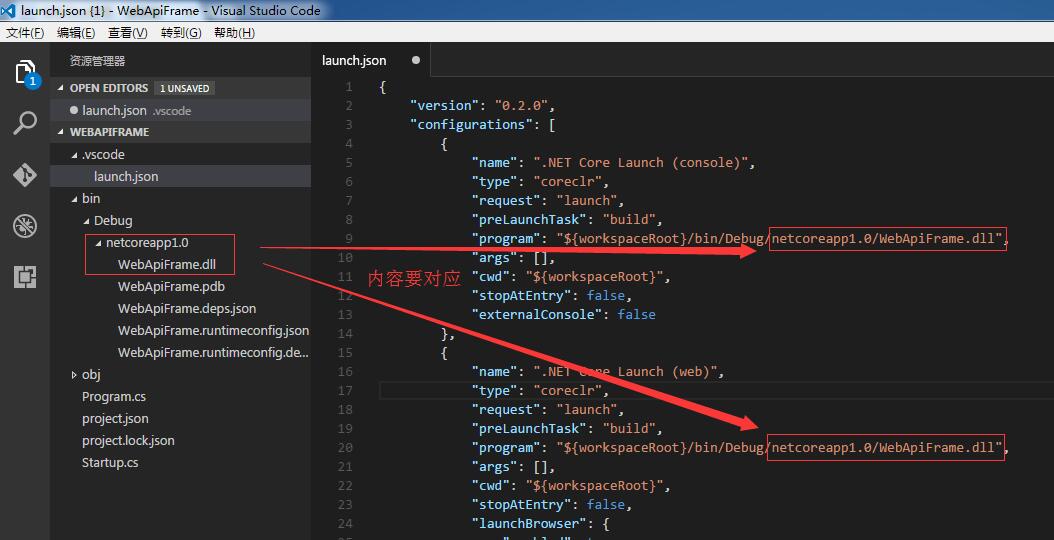This screenshot has width=1054, height=540.
Task: Click "version" key on line 2
Action: pyautogui.click(x=444, y=106)
